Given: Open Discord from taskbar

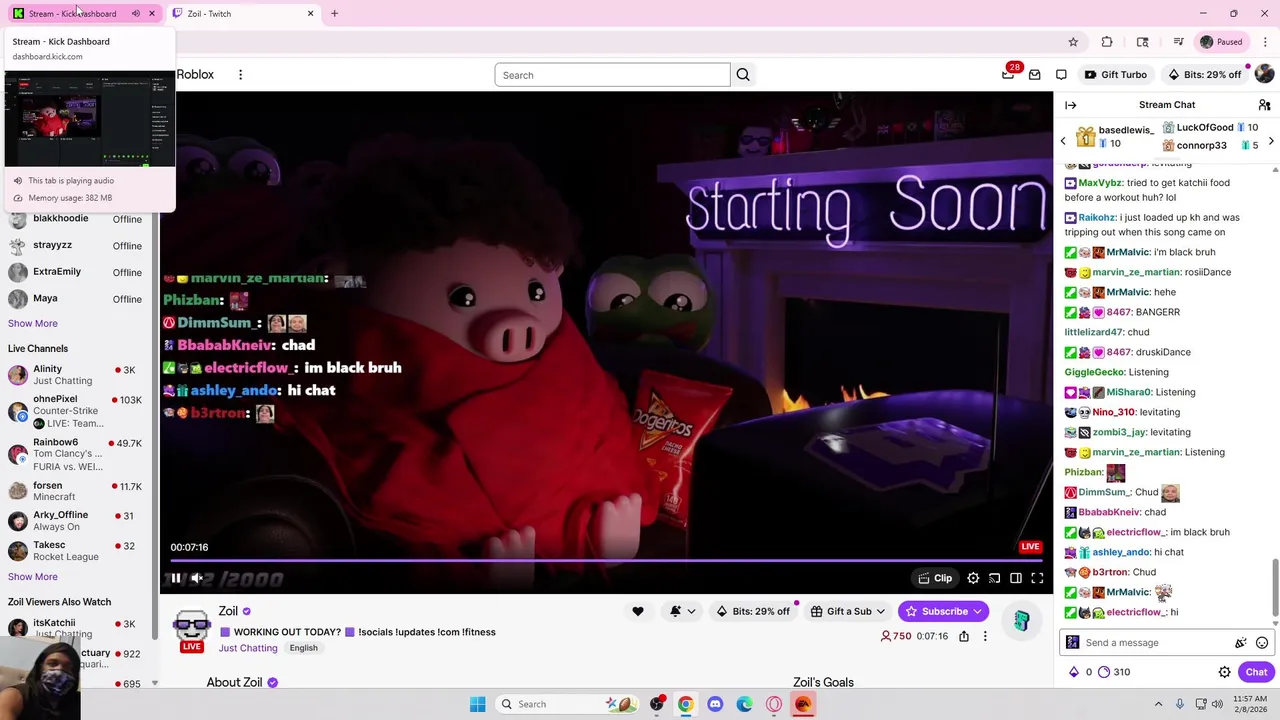Looking at the screenshot, I should 715,704.
